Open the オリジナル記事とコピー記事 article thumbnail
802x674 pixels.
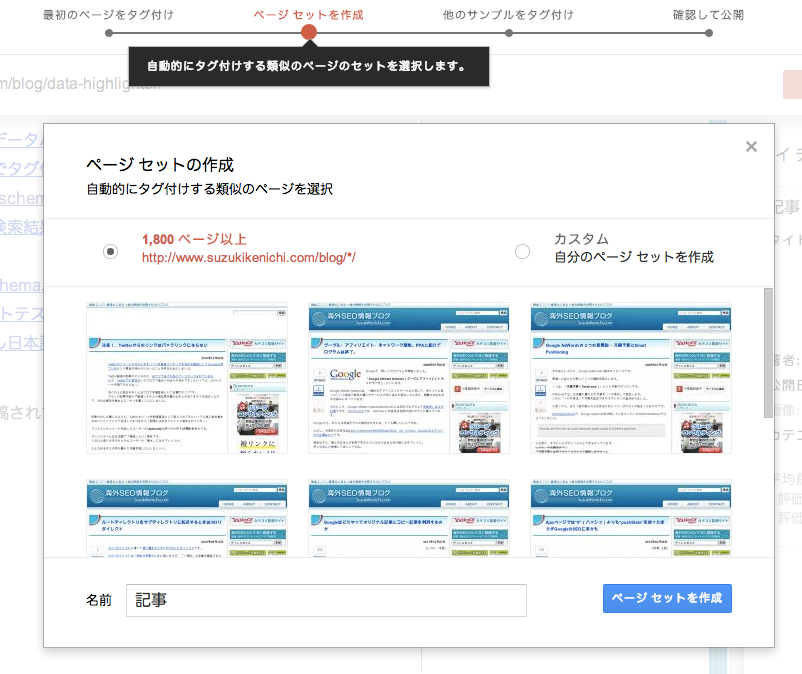click(x=409, y=518)
